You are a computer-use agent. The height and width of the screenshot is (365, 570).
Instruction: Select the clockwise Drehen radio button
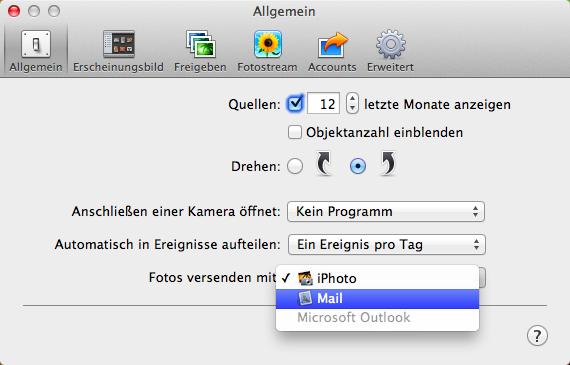358,166
